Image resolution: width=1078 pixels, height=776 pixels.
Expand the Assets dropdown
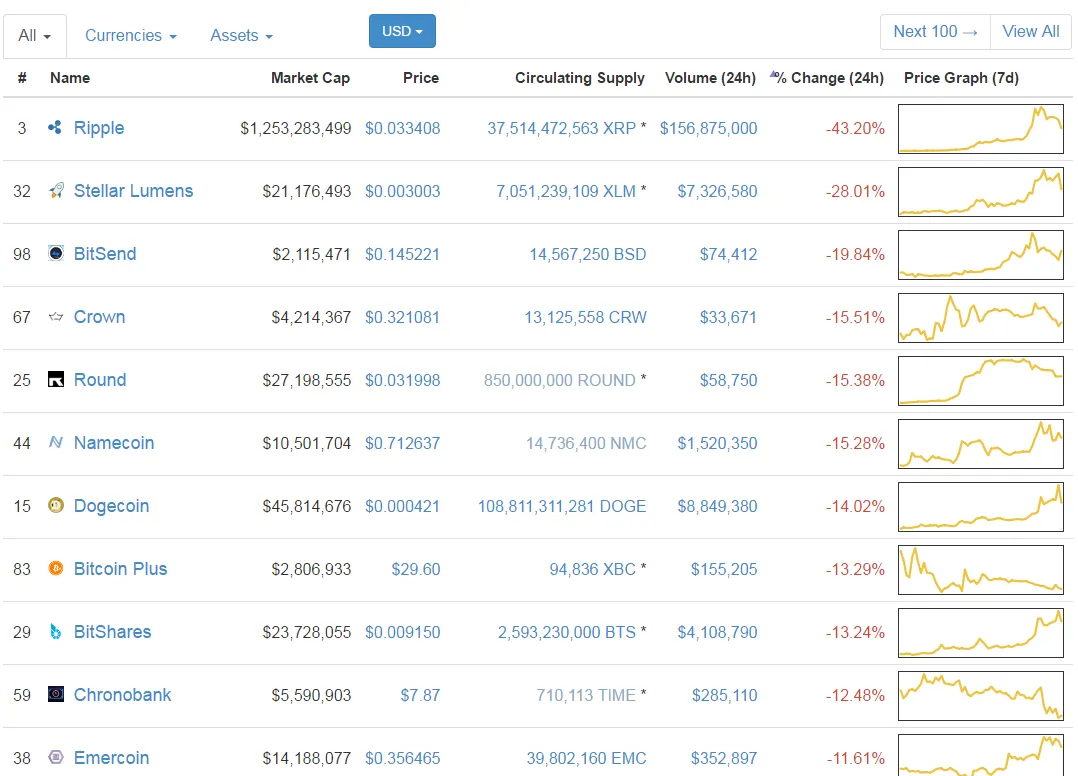coord(241,36)
